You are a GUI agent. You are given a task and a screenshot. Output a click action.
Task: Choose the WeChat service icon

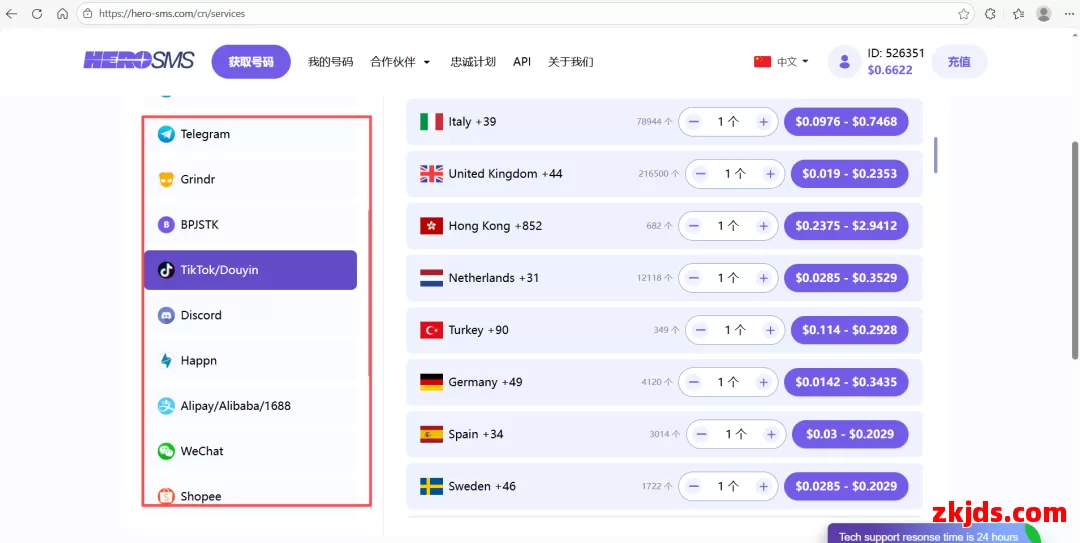[166, 451]
